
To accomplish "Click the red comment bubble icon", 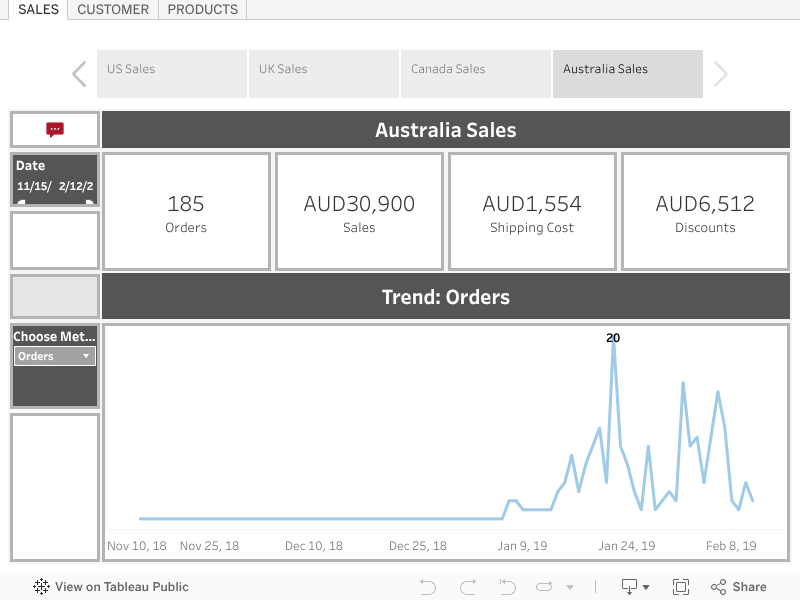I will click(x=55, y=130).
